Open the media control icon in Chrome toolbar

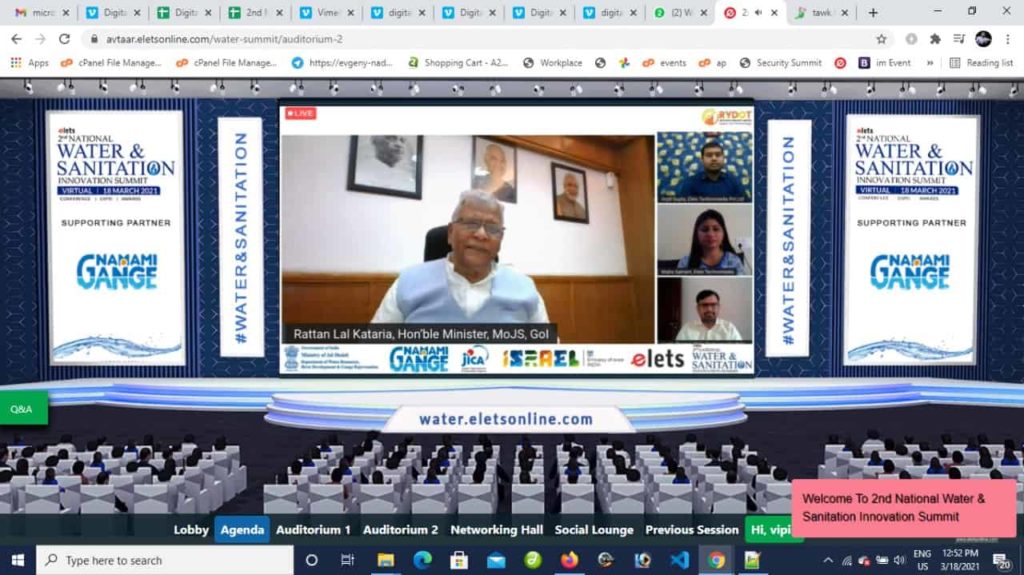(959, 39)
